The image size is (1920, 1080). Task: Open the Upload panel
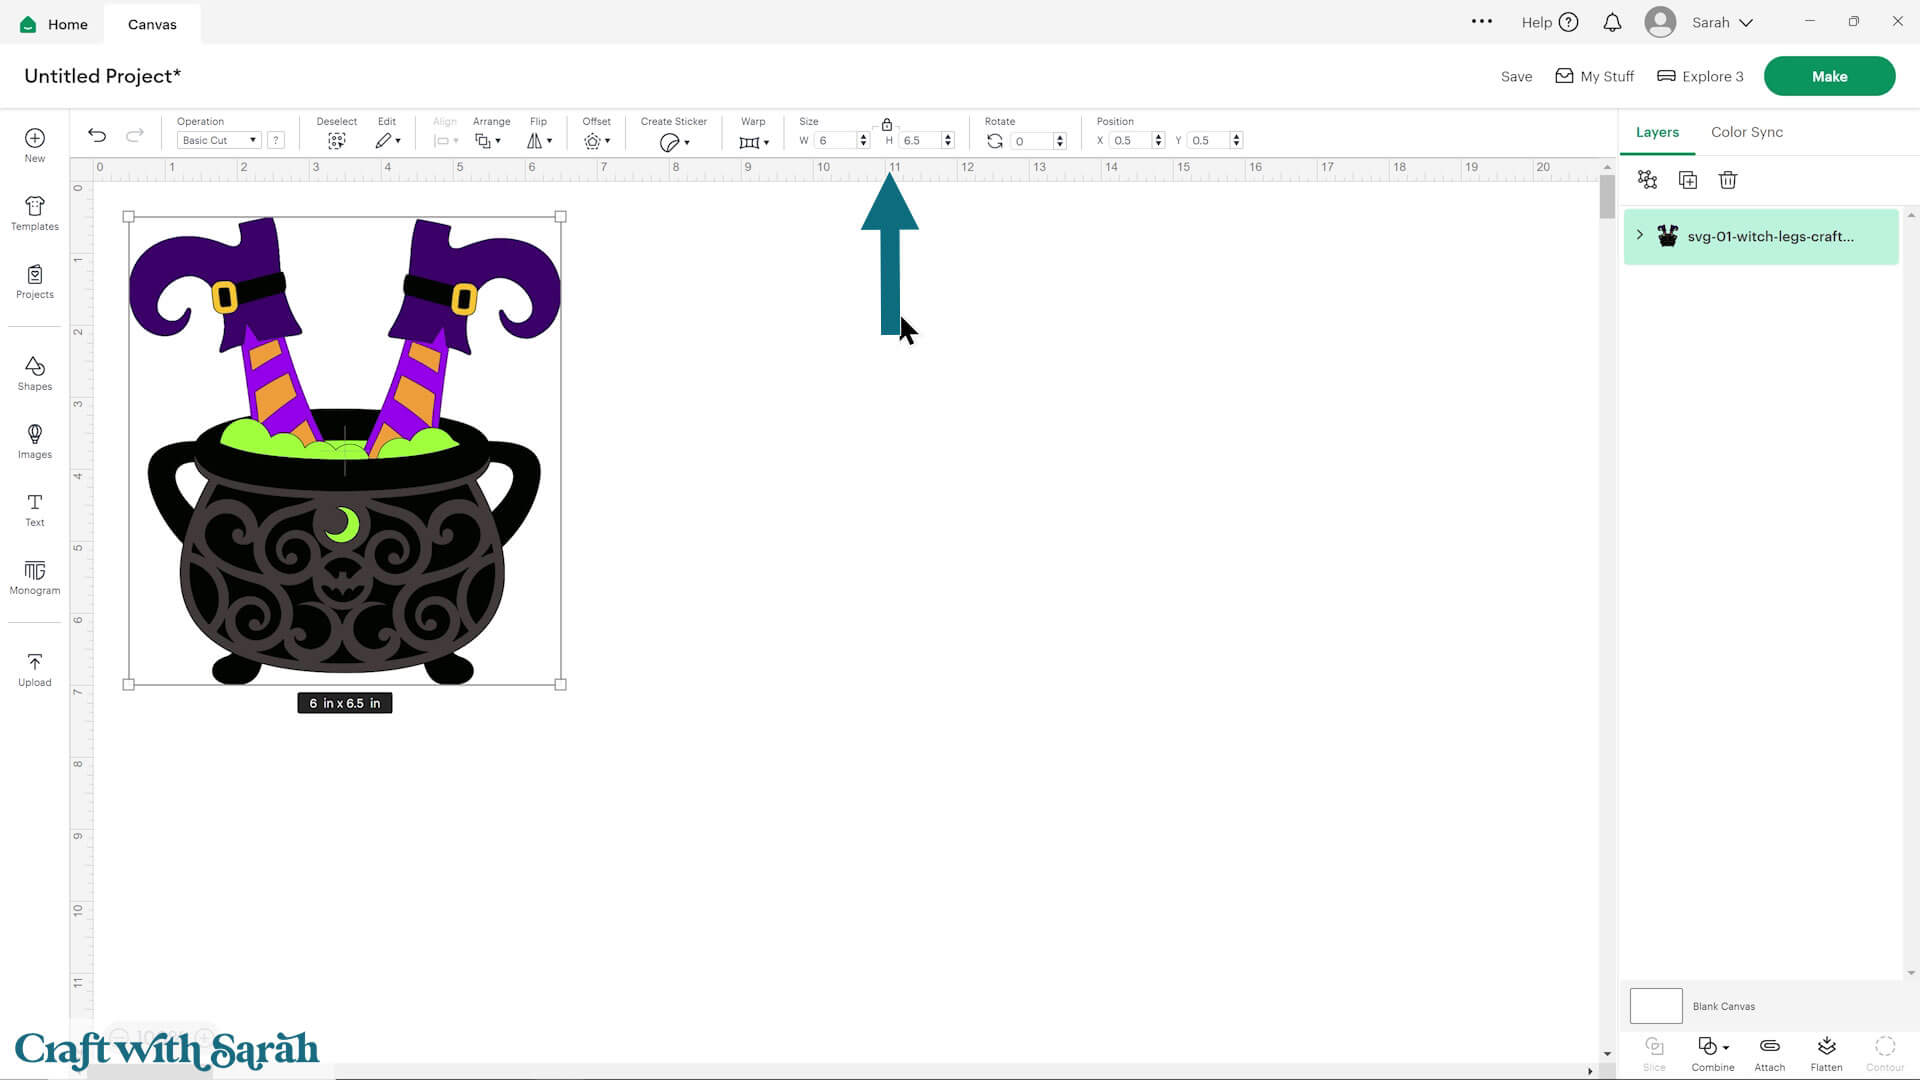click(34, 669)
